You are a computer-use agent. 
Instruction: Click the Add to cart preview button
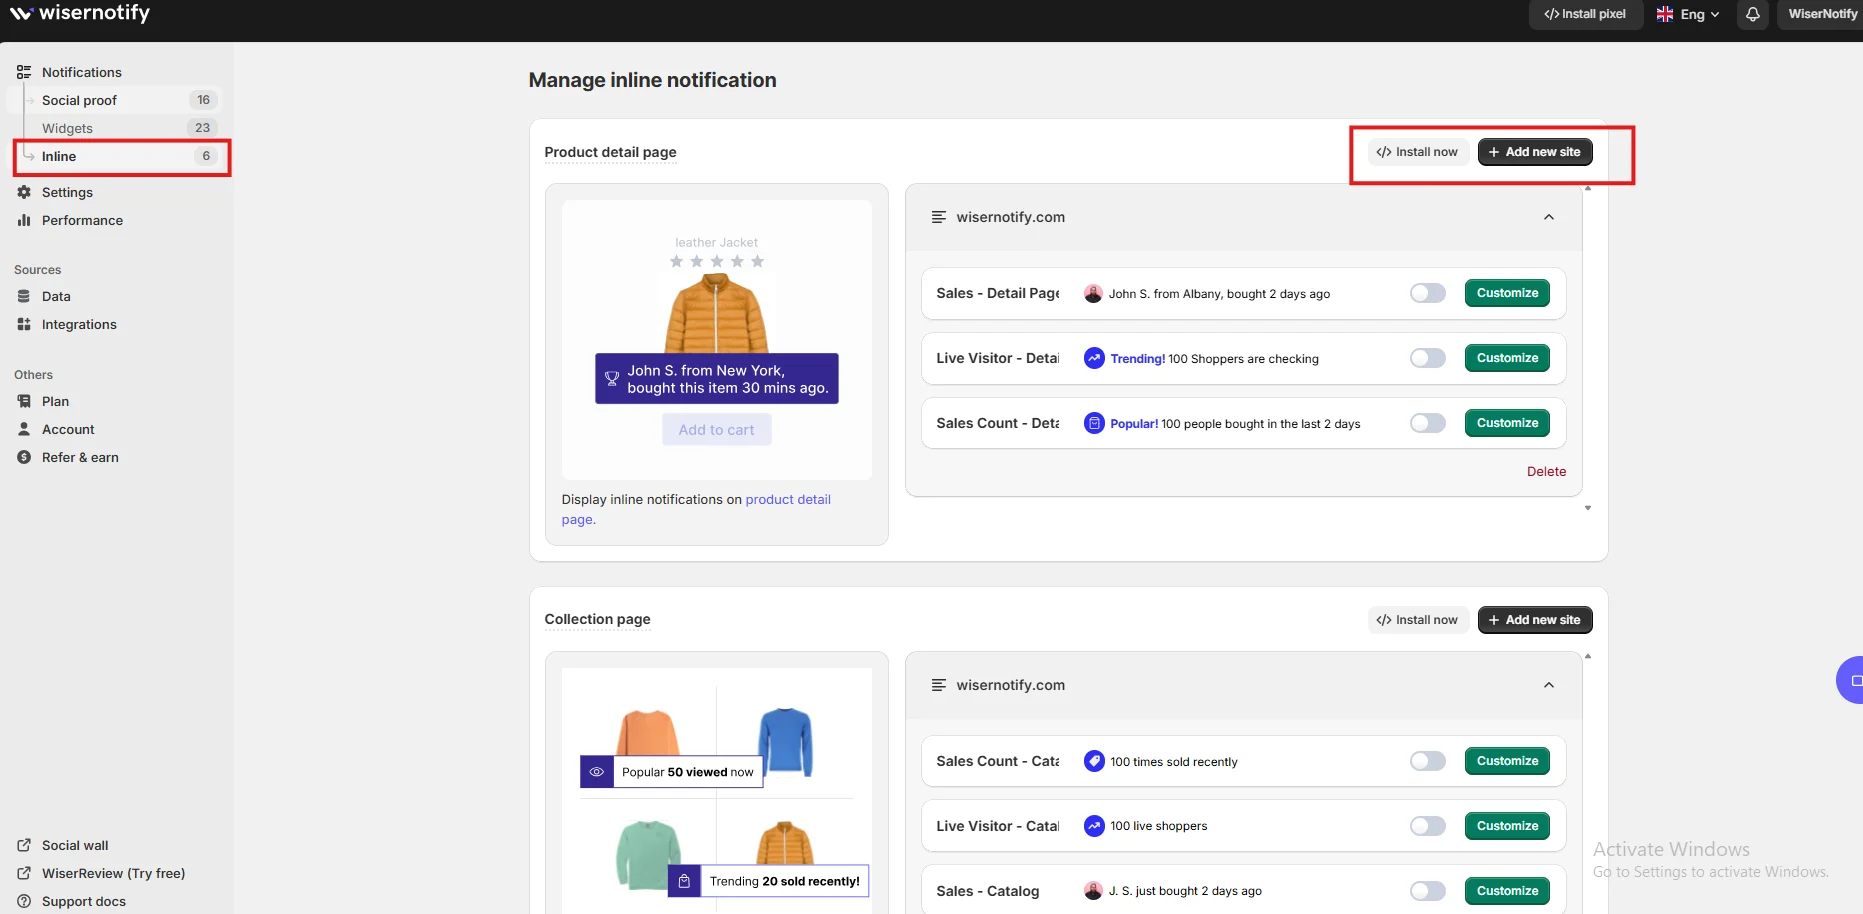pyautogui.click(x=716, y=430)
